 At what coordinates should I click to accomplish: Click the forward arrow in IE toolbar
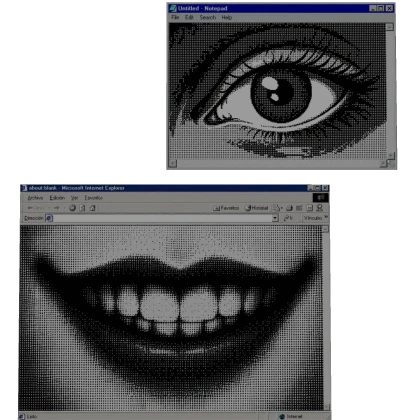(56, 208)
